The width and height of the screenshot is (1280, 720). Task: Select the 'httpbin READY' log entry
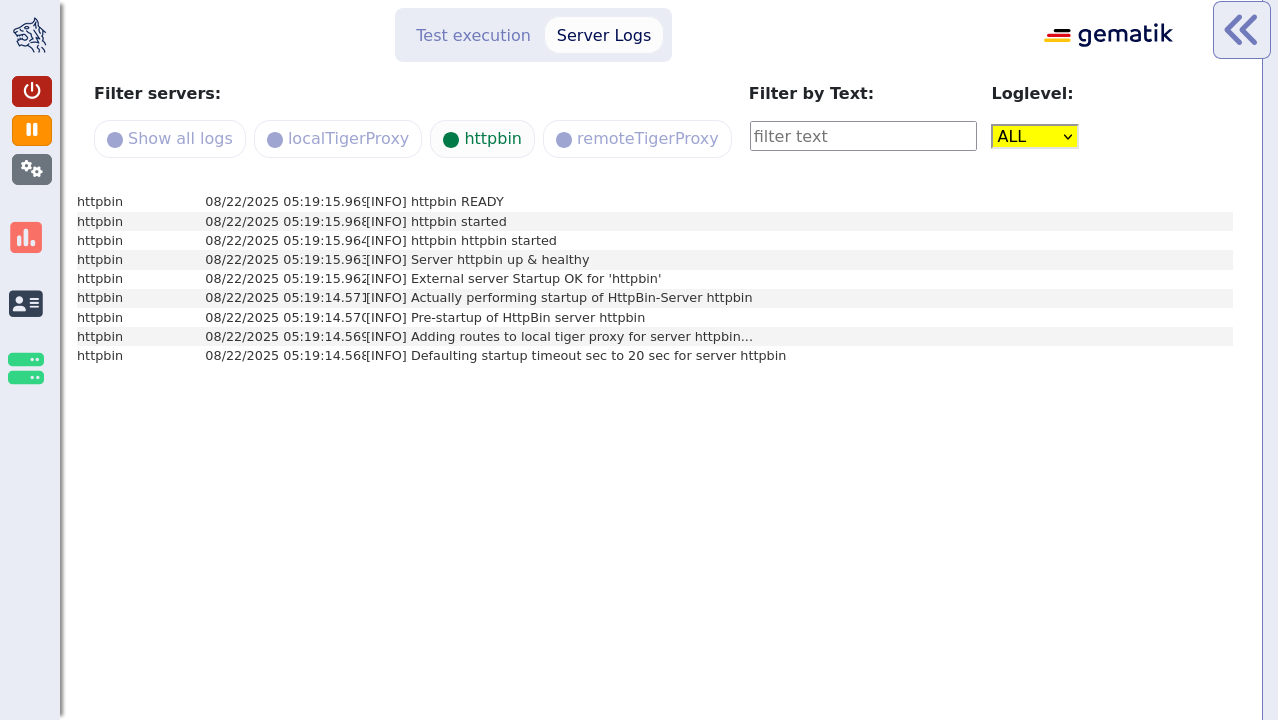pos(457,202)
